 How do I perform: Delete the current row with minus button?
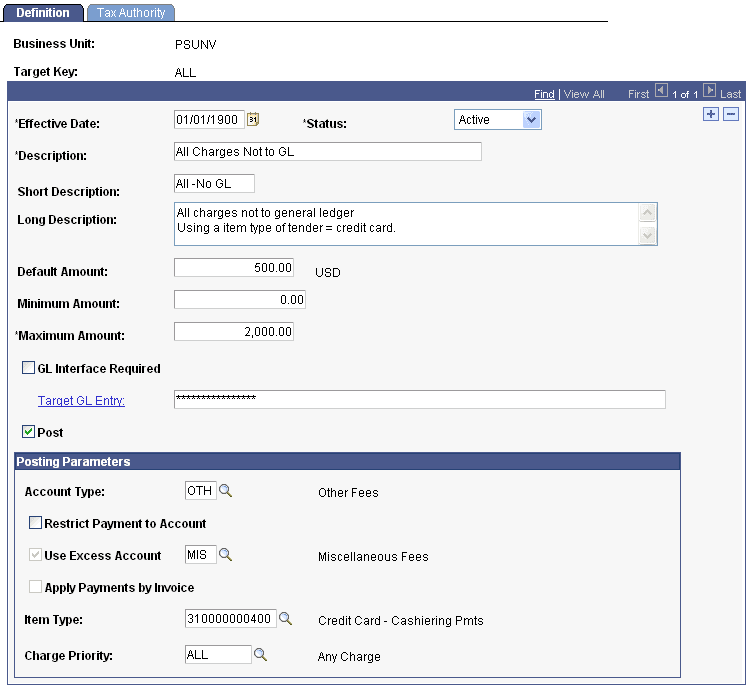[730, 114]
